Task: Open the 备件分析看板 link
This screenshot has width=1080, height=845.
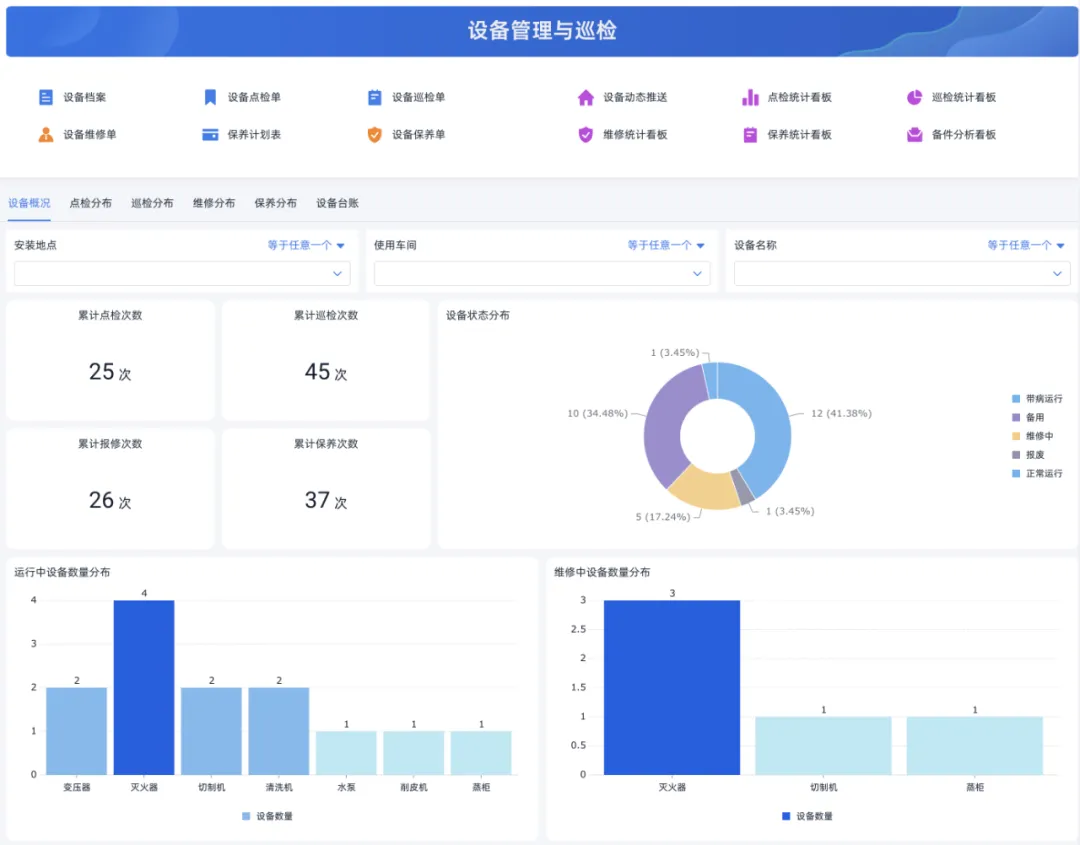Action: click(x=963, y=134)
